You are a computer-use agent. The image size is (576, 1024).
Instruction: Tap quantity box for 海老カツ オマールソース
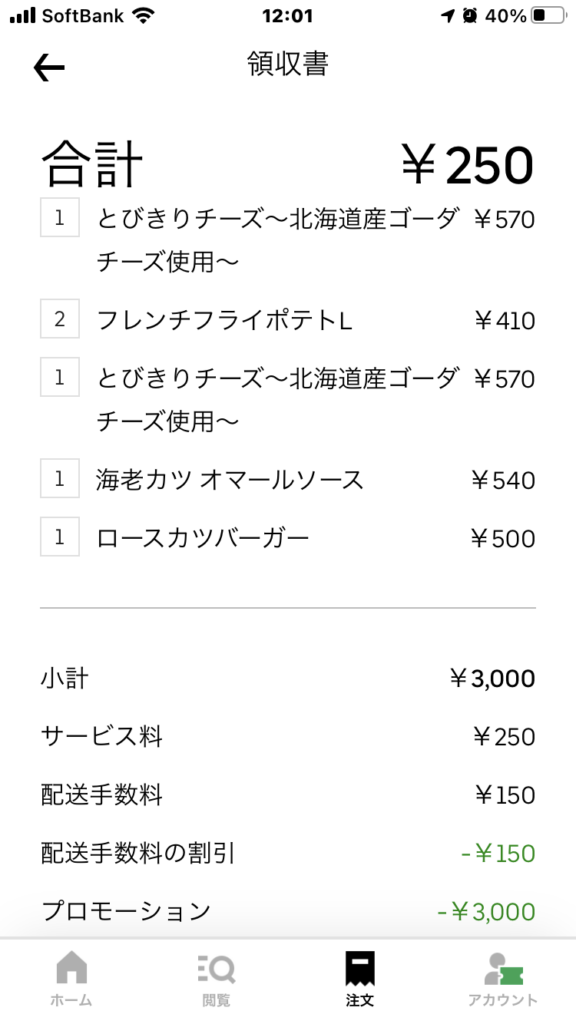click(x=59, y=478)
